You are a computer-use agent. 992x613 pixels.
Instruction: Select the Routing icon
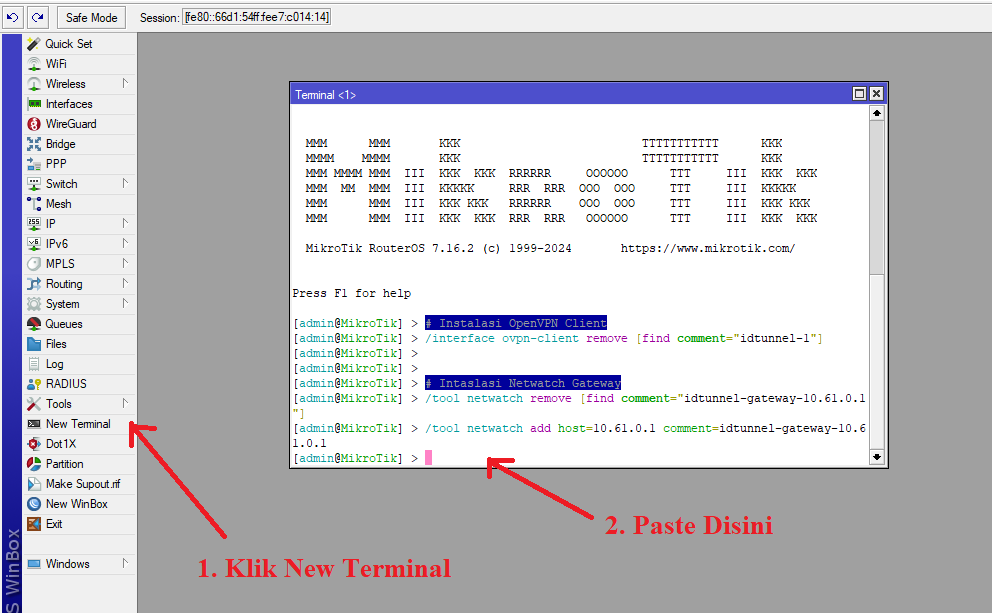[34, 284]
